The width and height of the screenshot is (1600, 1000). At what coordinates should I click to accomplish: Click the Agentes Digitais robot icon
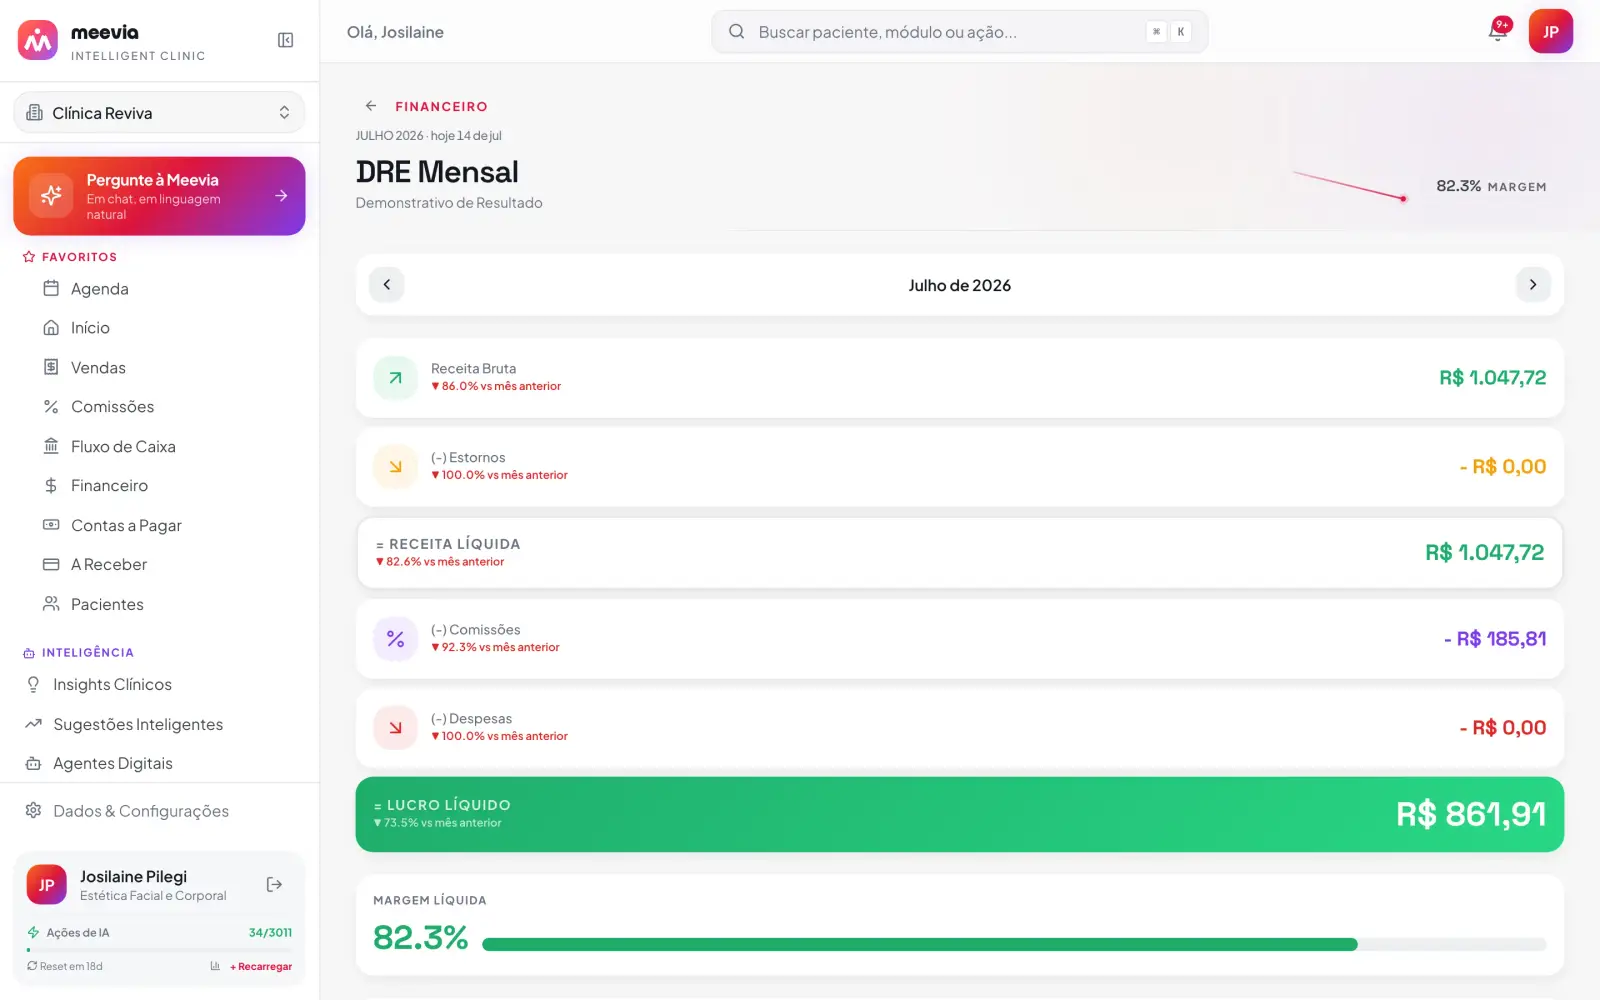pyautogui.click(x=33, y=763)
